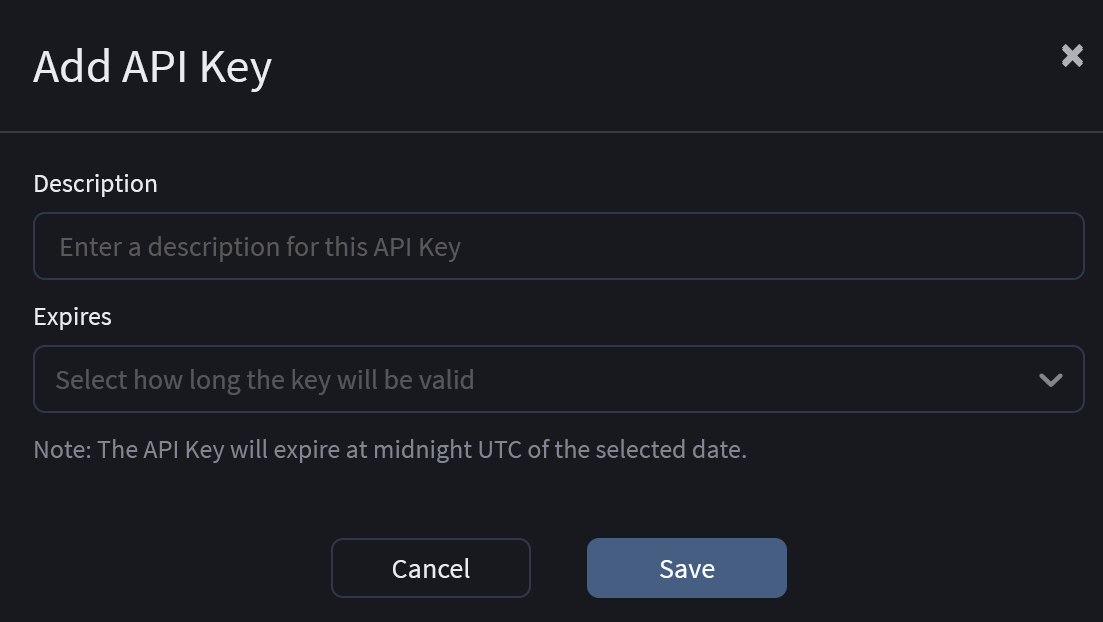Click the Description input field
Viewport: 1103px width, 622px height.
pyautogui.click(x=558, y=246)
